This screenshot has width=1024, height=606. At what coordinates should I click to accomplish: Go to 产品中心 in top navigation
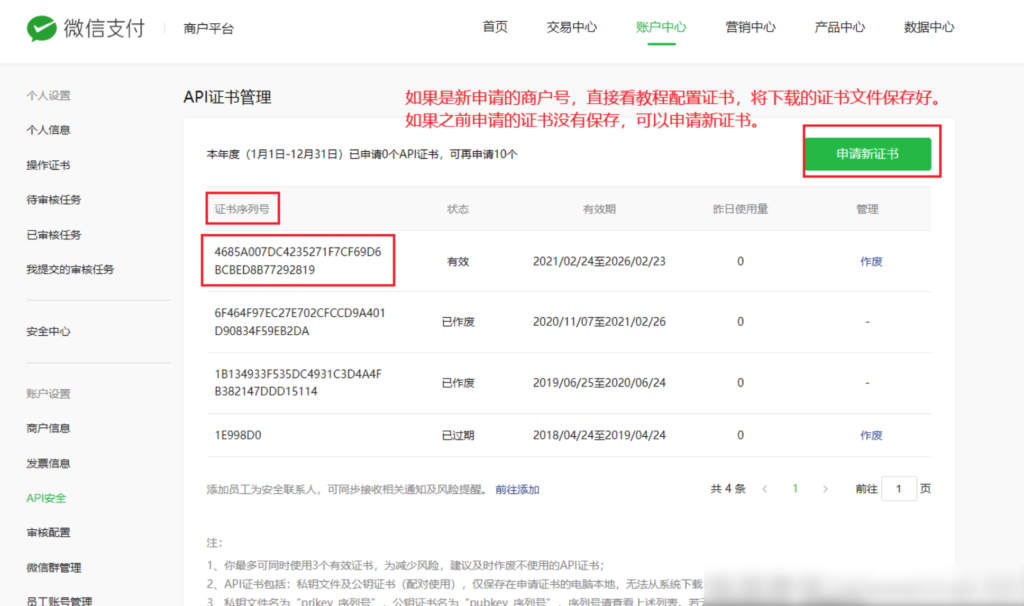pyautogui.click(x=839, y=27)
